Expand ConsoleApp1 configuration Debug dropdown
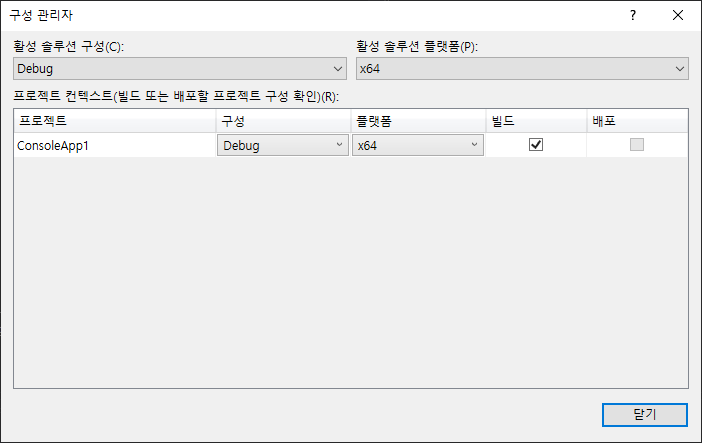 [x=283, y=145]
